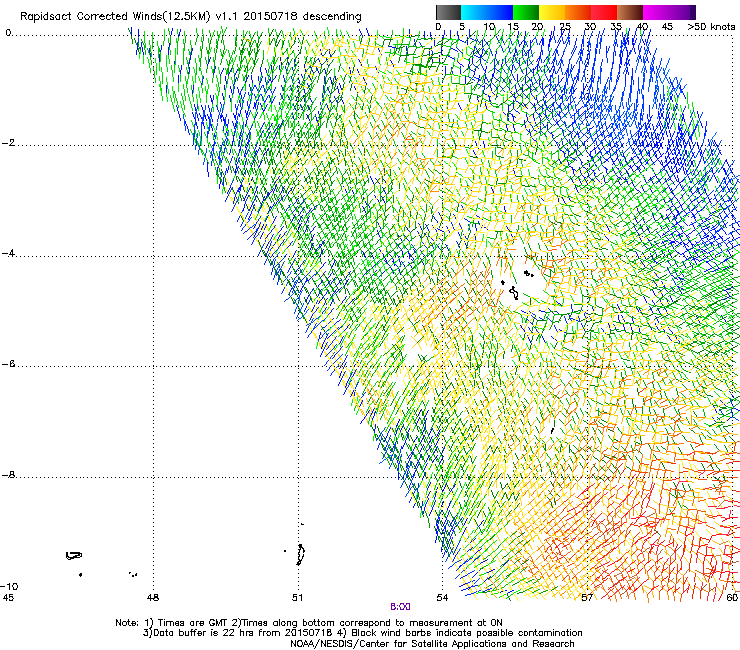Image resolution: width=740 pixels, height=650 pixels.
Task: Click the gray 0-5 knots legend swatch
Action: pyautogui.click(x=449, y=12)
